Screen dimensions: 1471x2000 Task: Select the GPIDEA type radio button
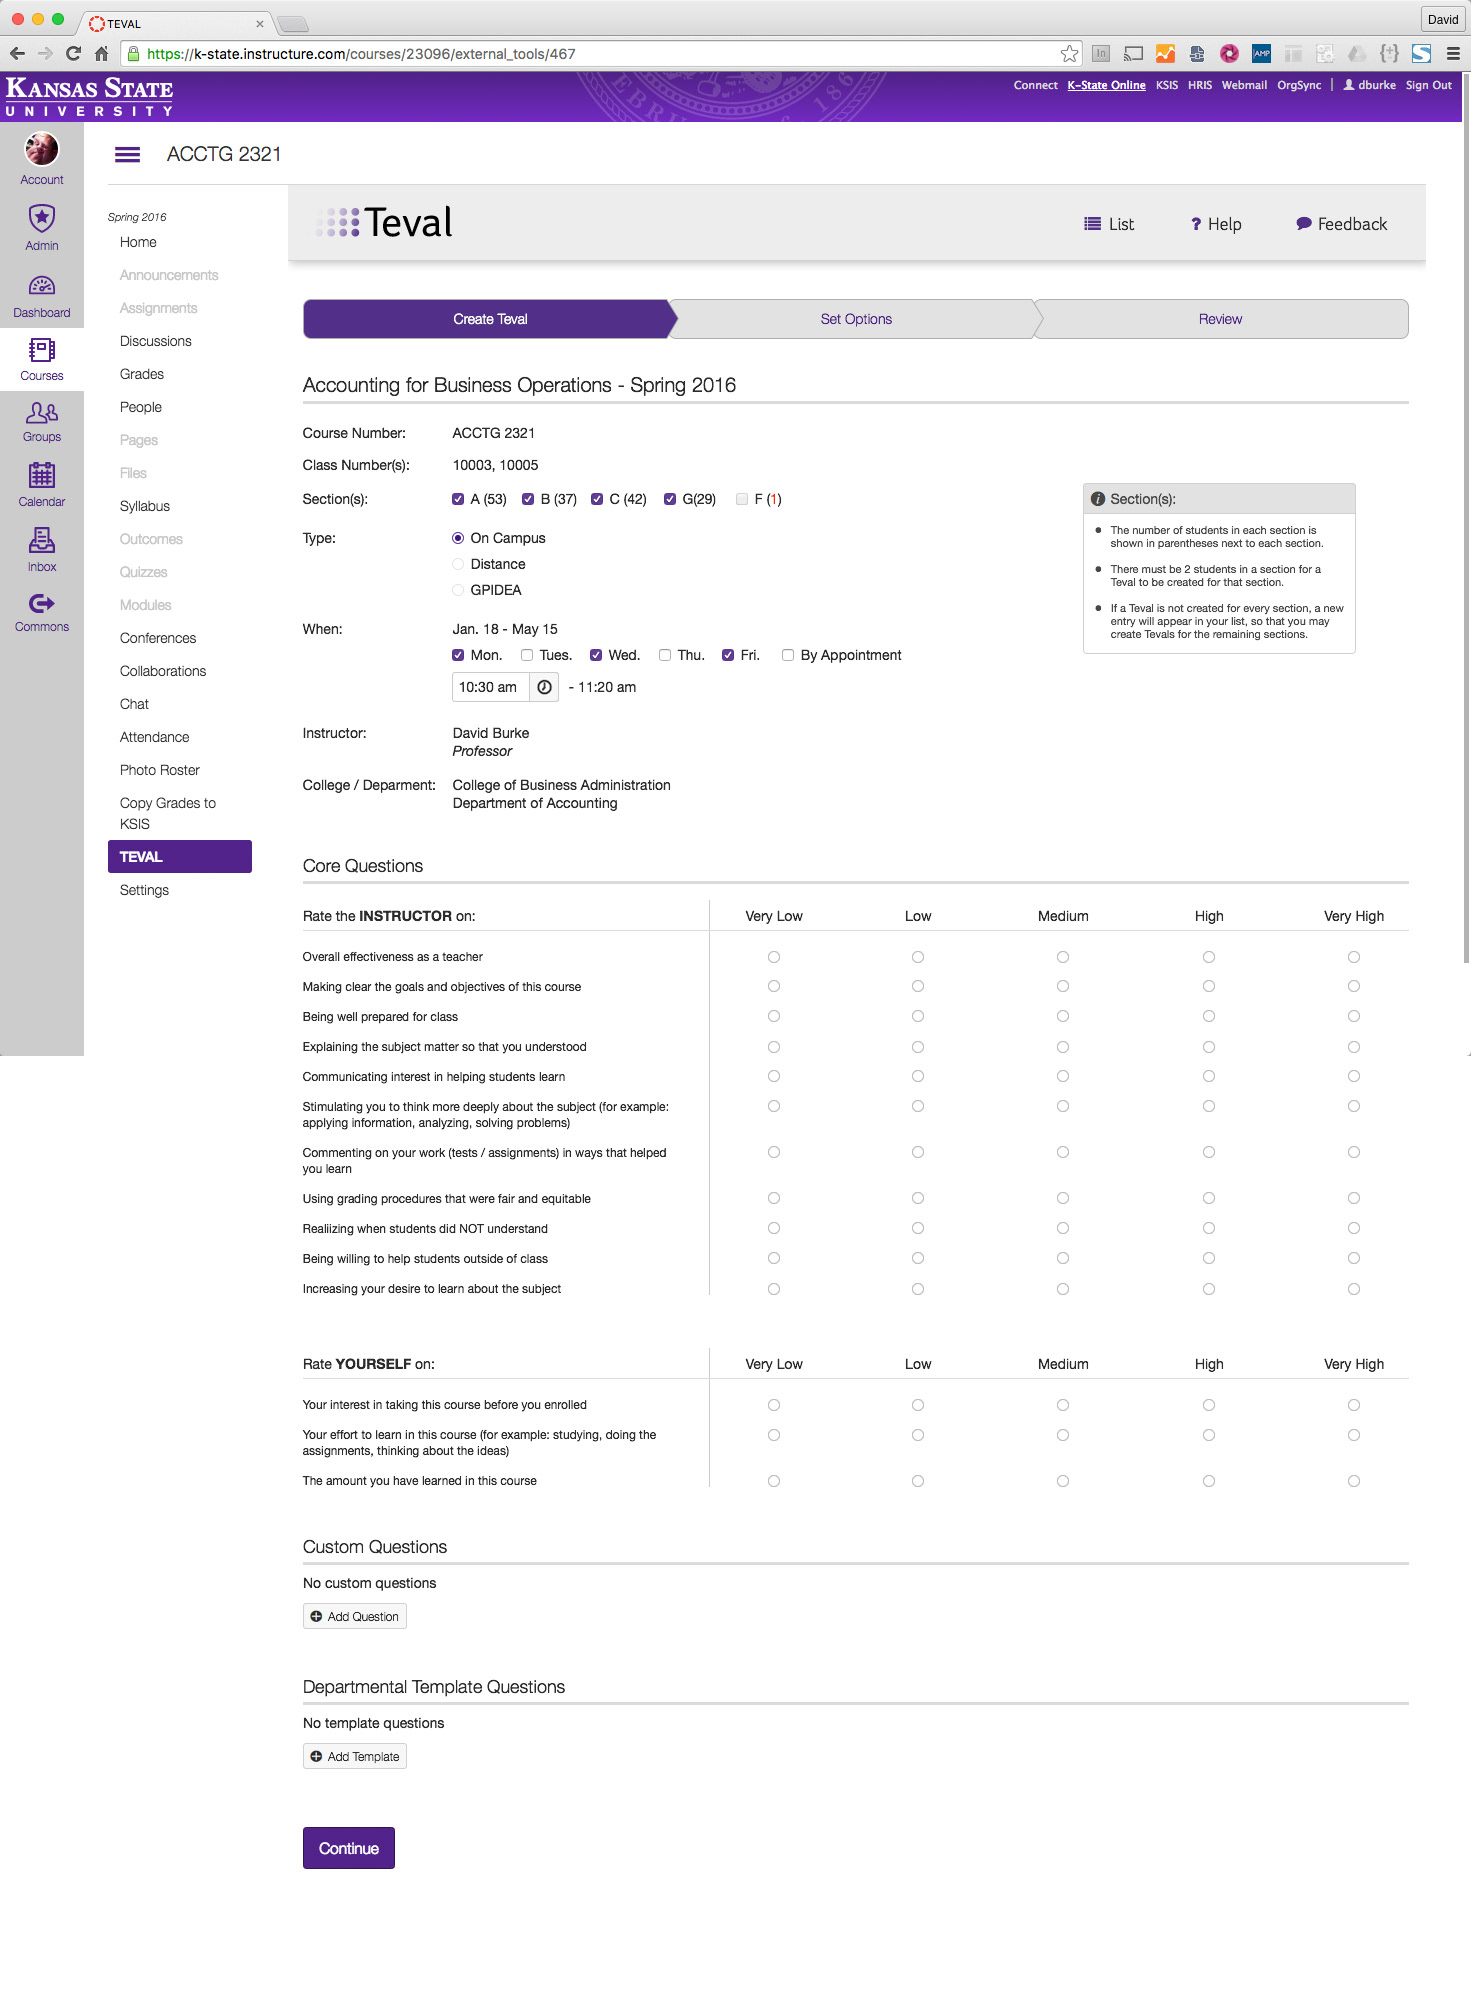pyautogui.click(x=458, y=590)
